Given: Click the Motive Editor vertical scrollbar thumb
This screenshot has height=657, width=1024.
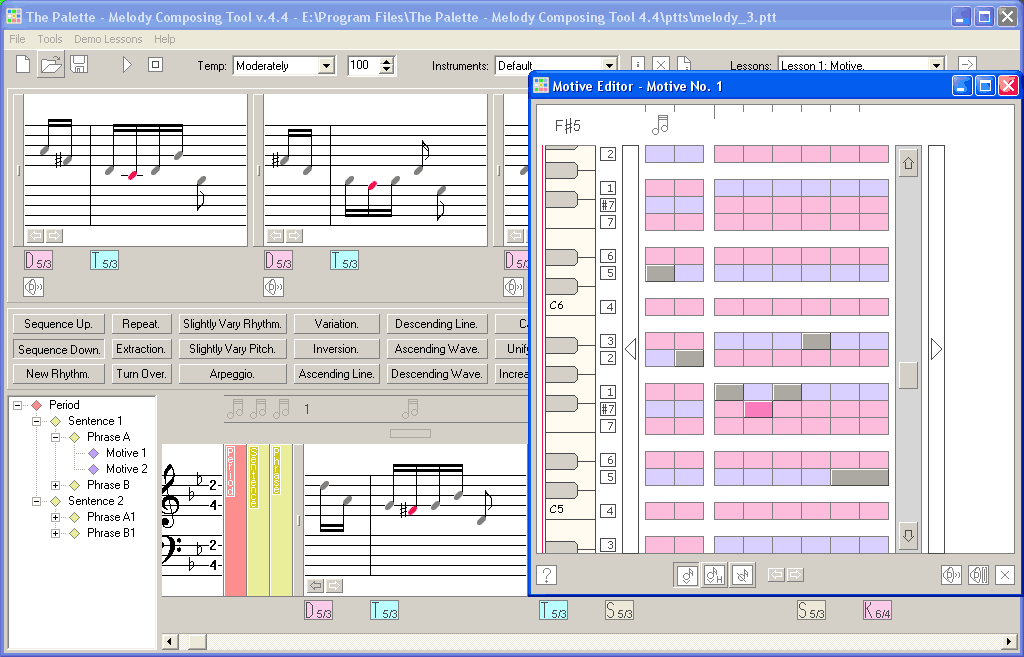Looking at the screenshot, I should tap(908, 375).
